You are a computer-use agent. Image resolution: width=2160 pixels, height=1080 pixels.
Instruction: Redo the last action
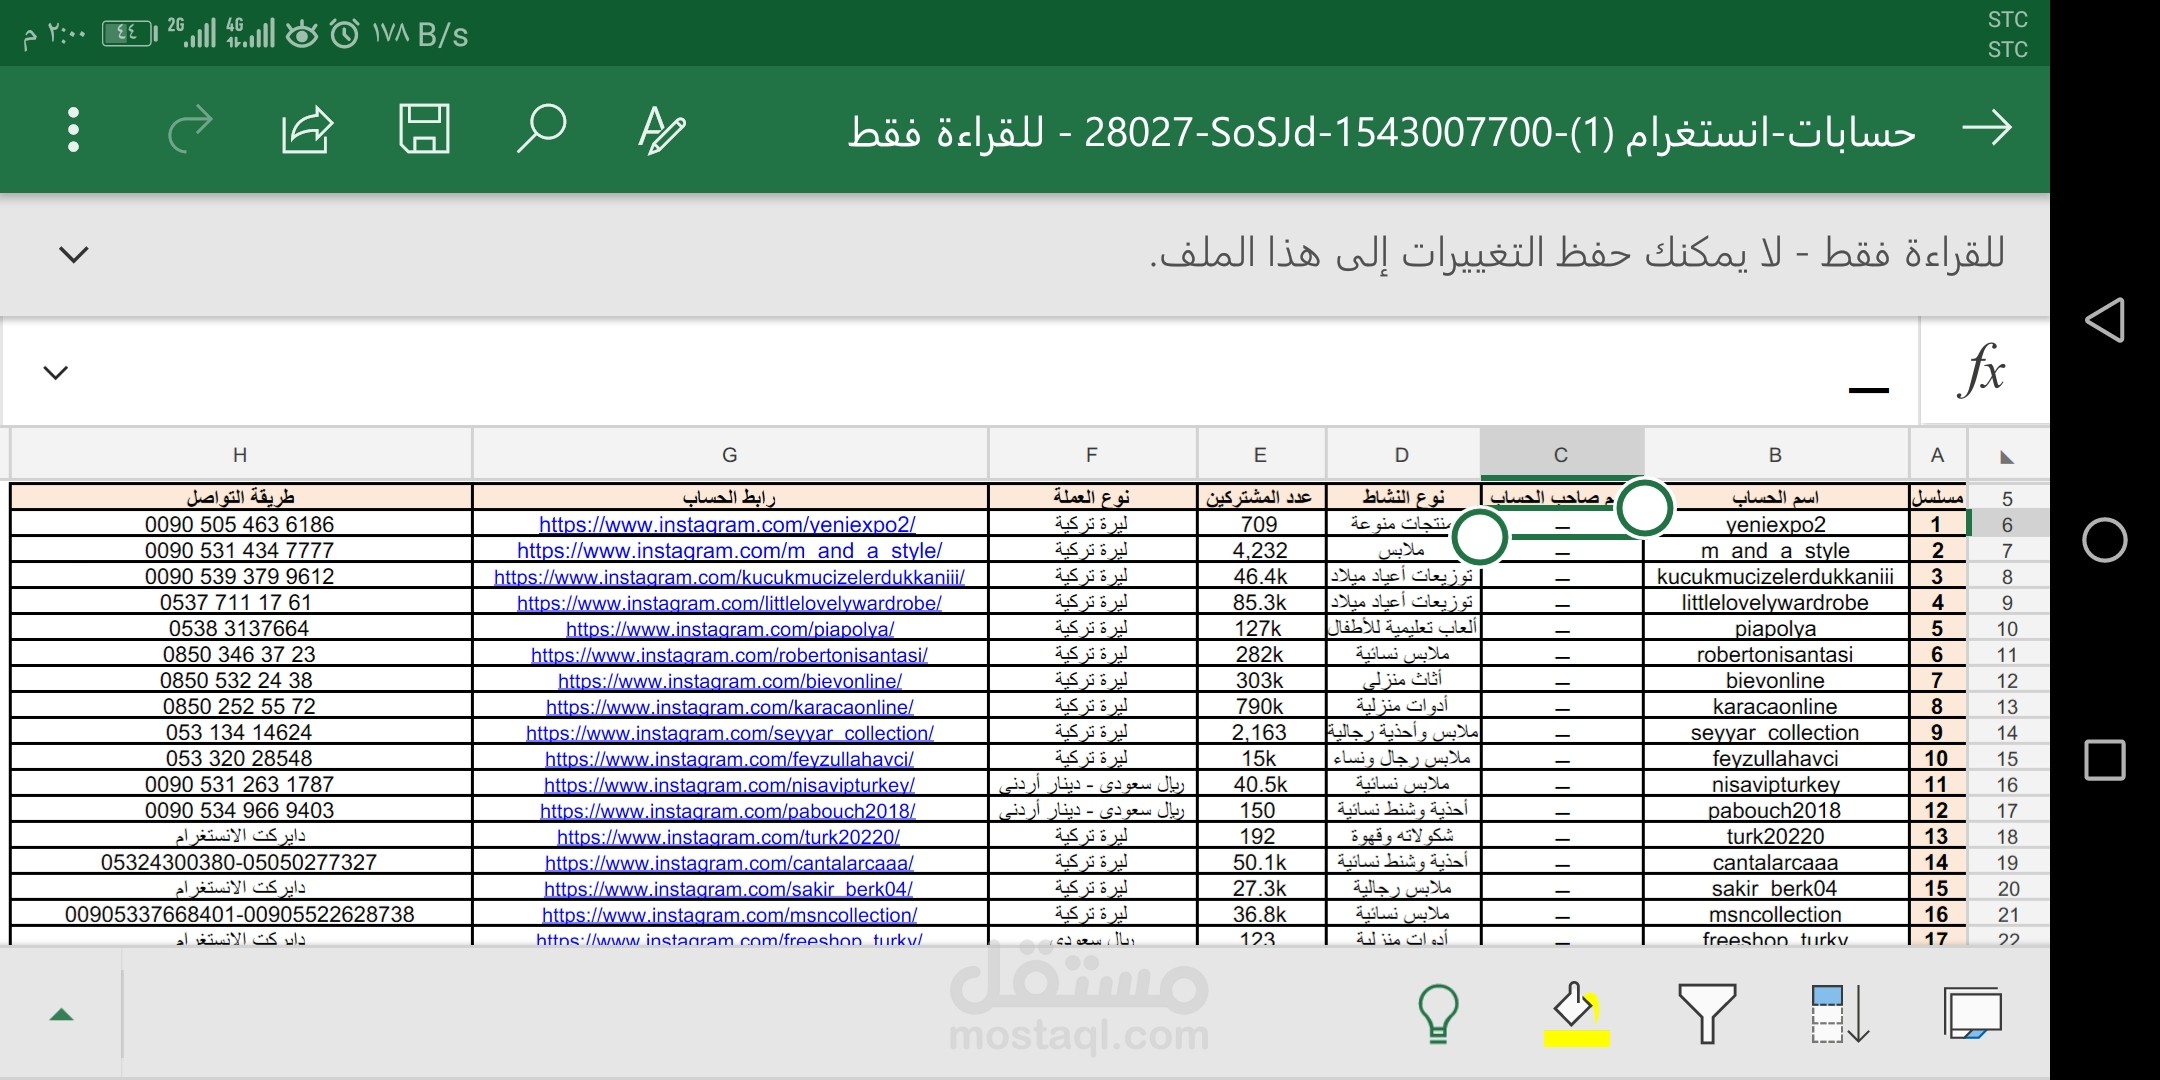pyautogui.click(x=191, y=128)
